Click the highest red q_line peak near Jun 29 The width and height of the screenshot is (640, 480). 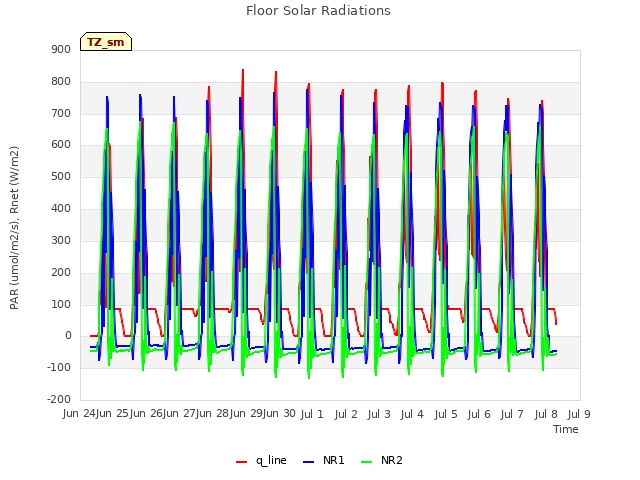point(243,70)
